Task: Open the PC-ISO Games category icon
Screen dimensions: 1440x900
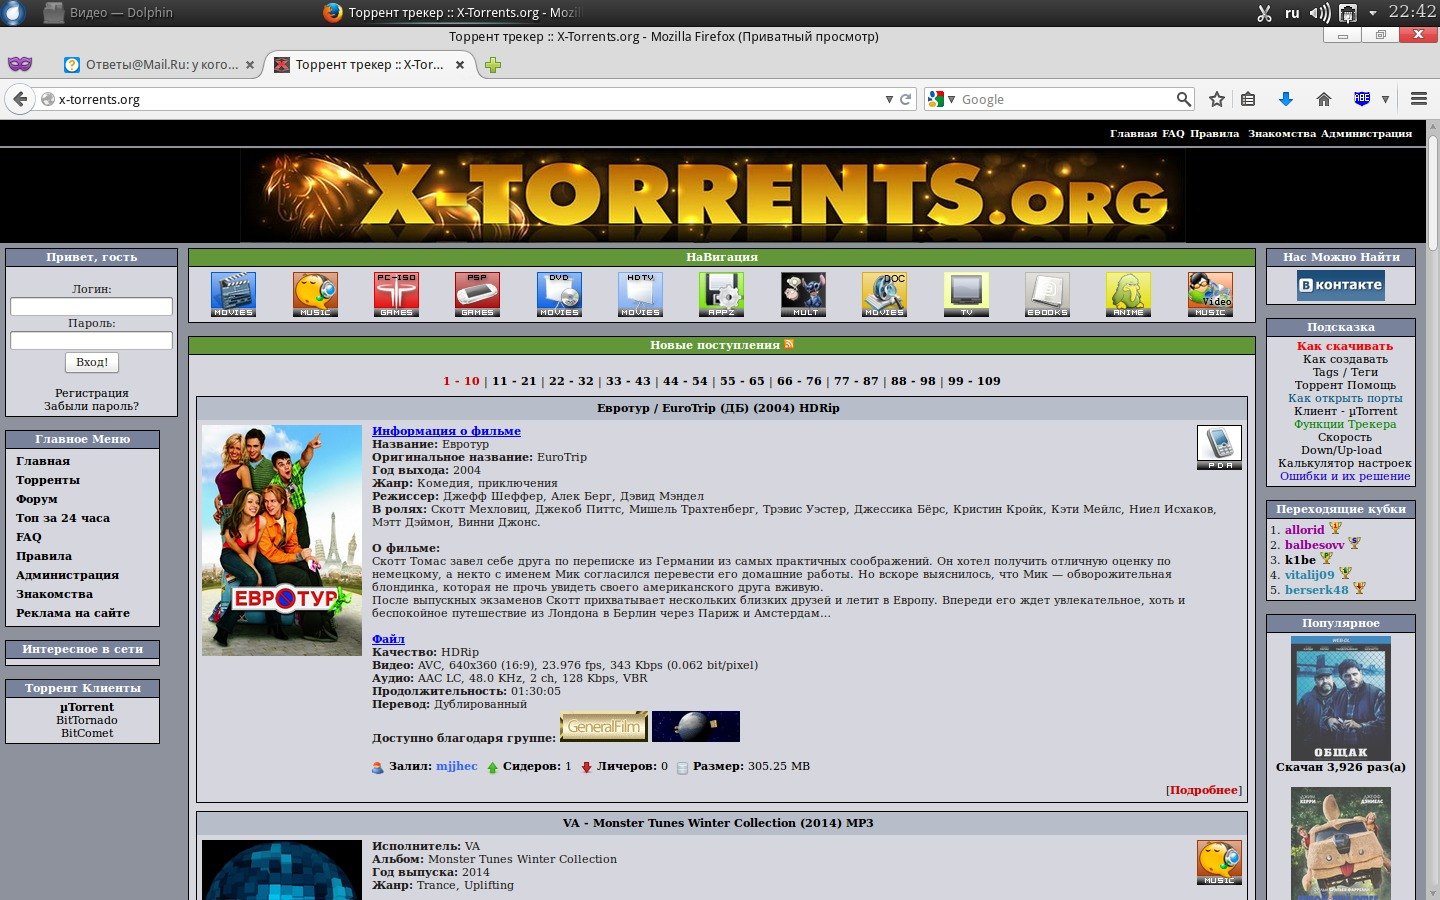Action: coord(396,294)
